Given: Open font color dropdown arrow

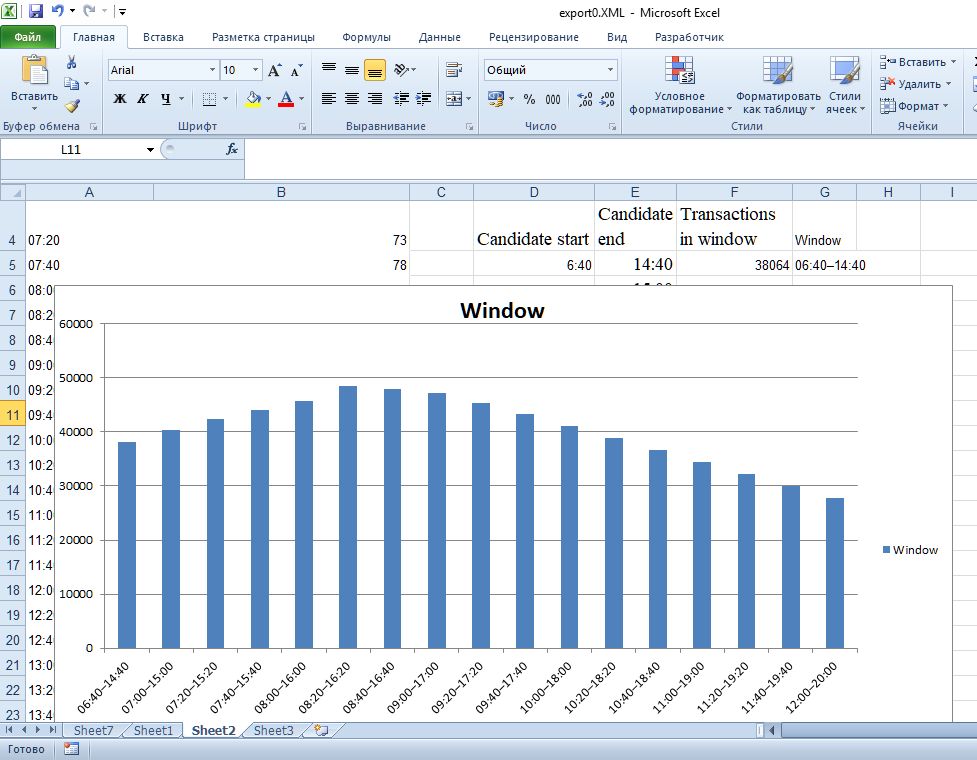Looking at the screenshot, I should [302, 98].
